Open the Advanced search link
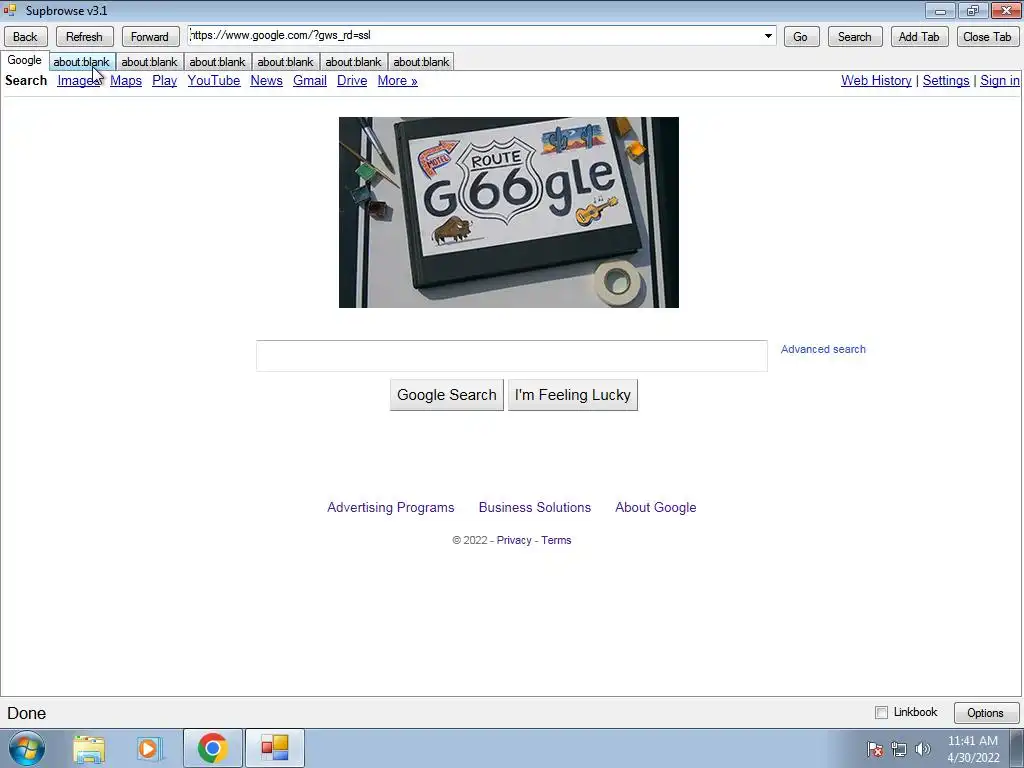This screenshot has width=1024, height=768. tap(824, 349)
